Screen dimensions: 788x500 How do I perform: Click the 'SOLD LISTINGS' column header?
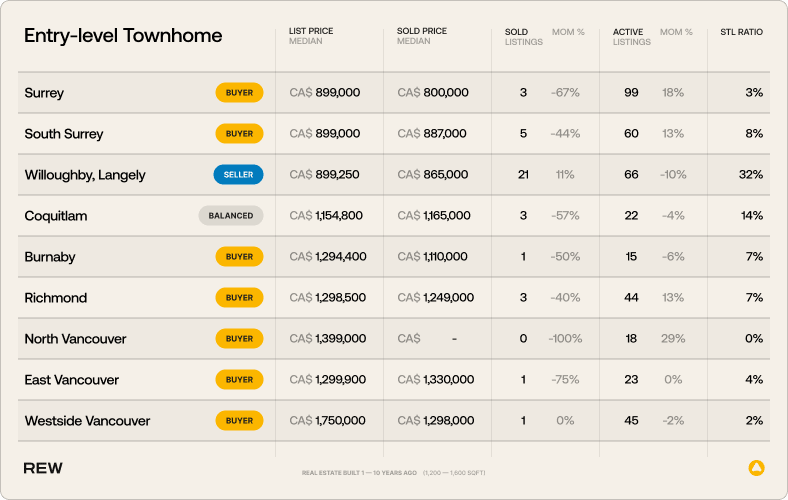[x=524, y=37]
